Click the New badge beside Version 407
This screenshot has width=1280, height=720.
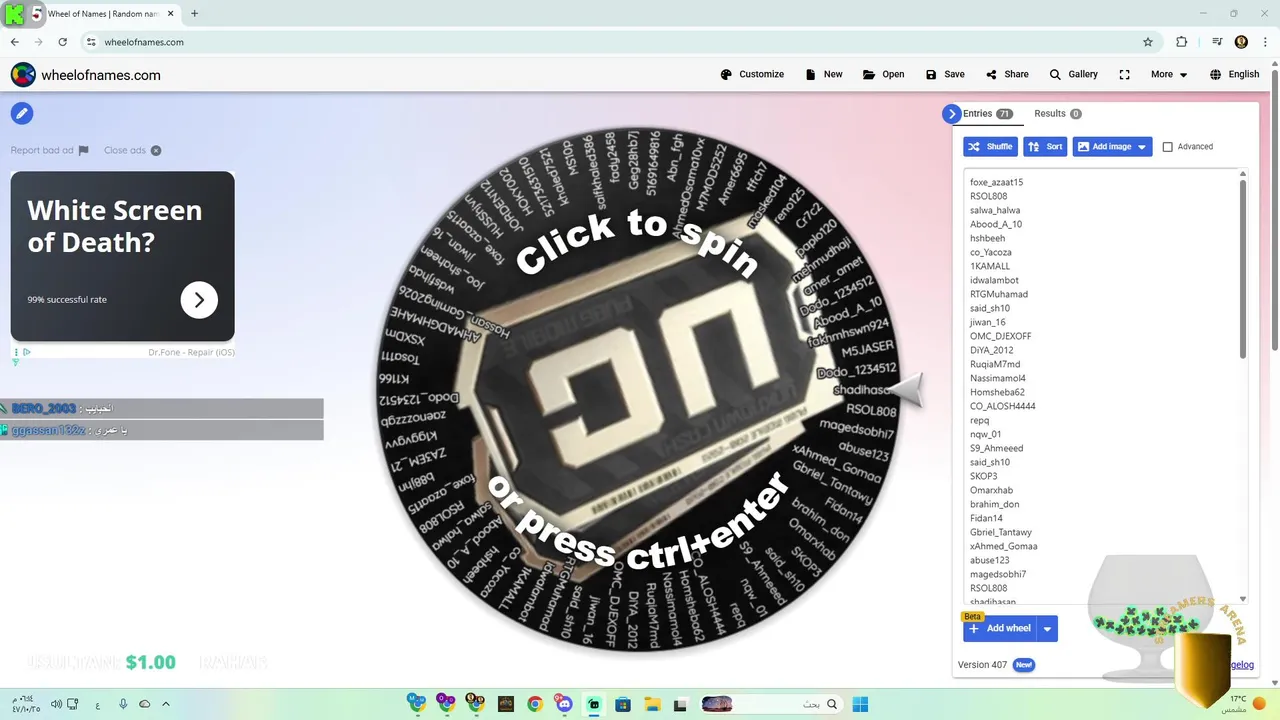[x=1023, y=665]
